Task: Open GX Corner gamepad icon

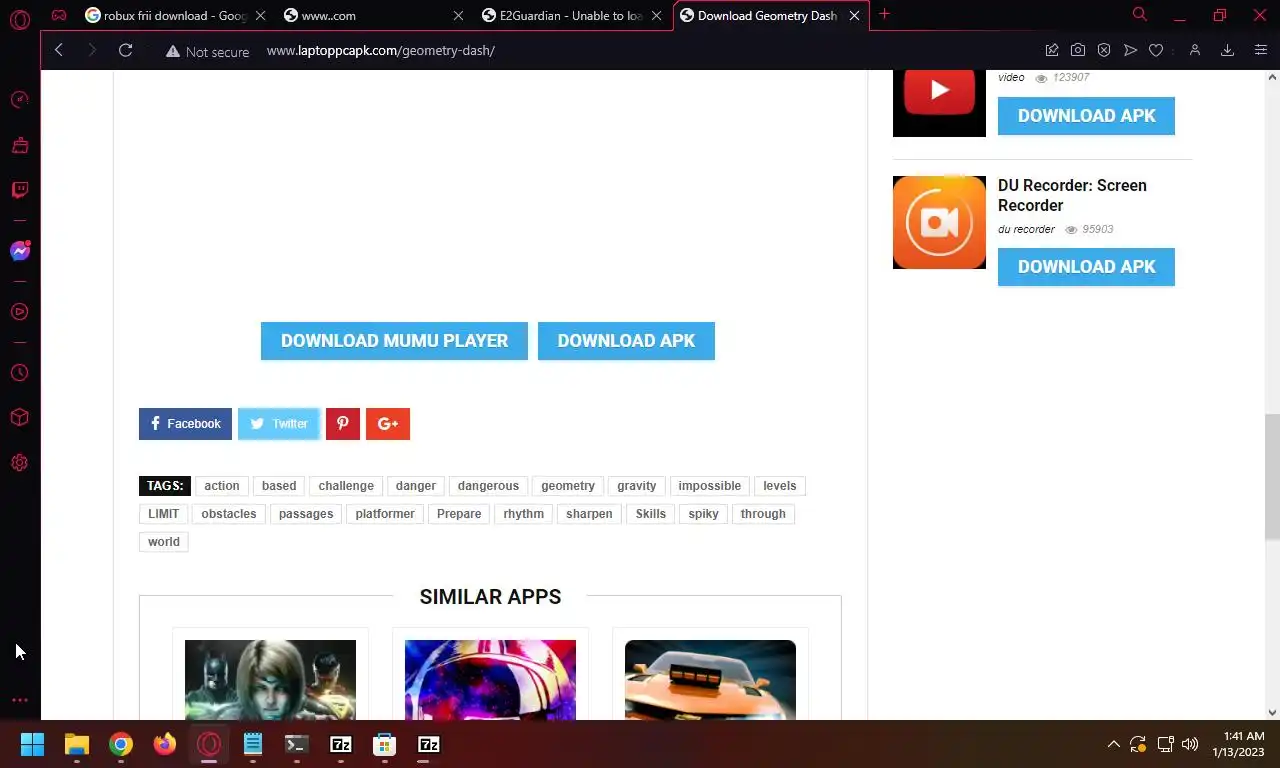Action: click(59, 15)
